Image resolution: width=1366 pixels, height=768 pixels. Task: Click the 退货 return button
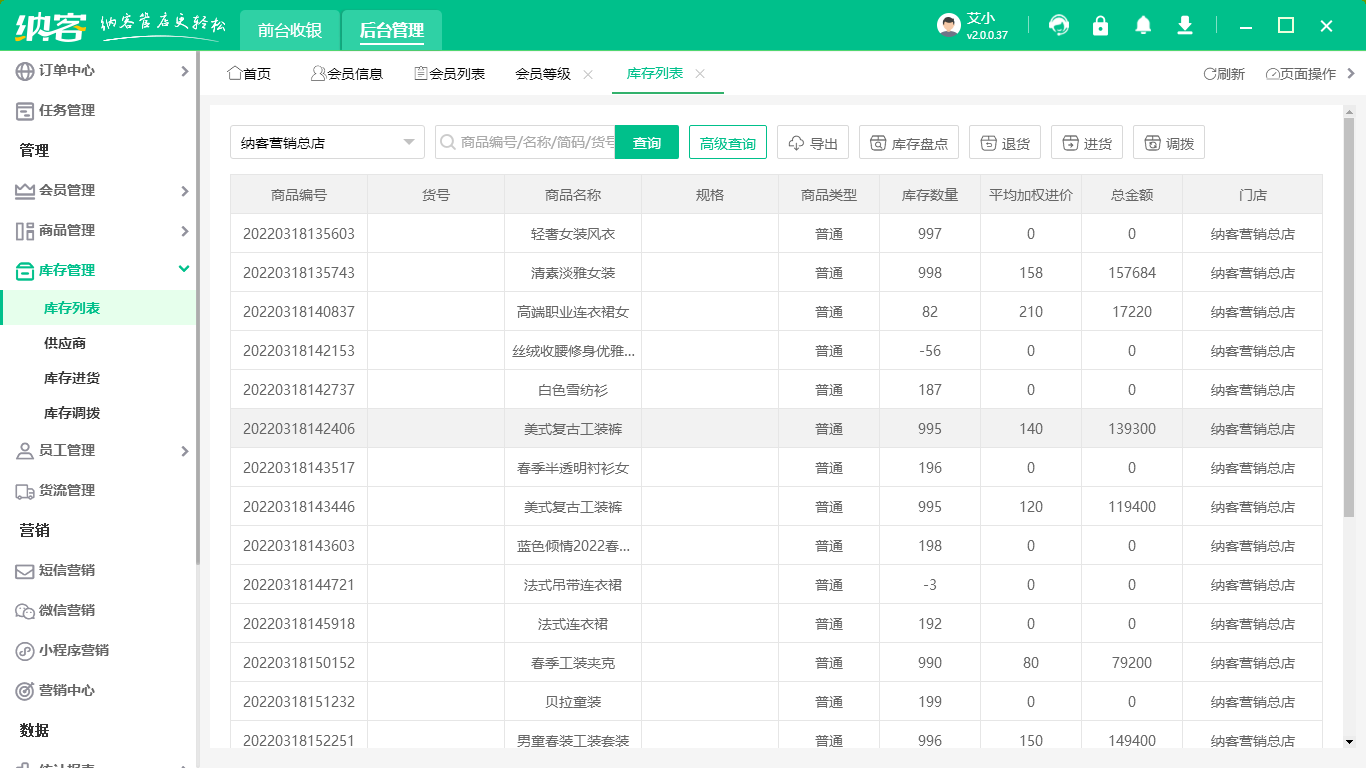tap(1005, 142)
